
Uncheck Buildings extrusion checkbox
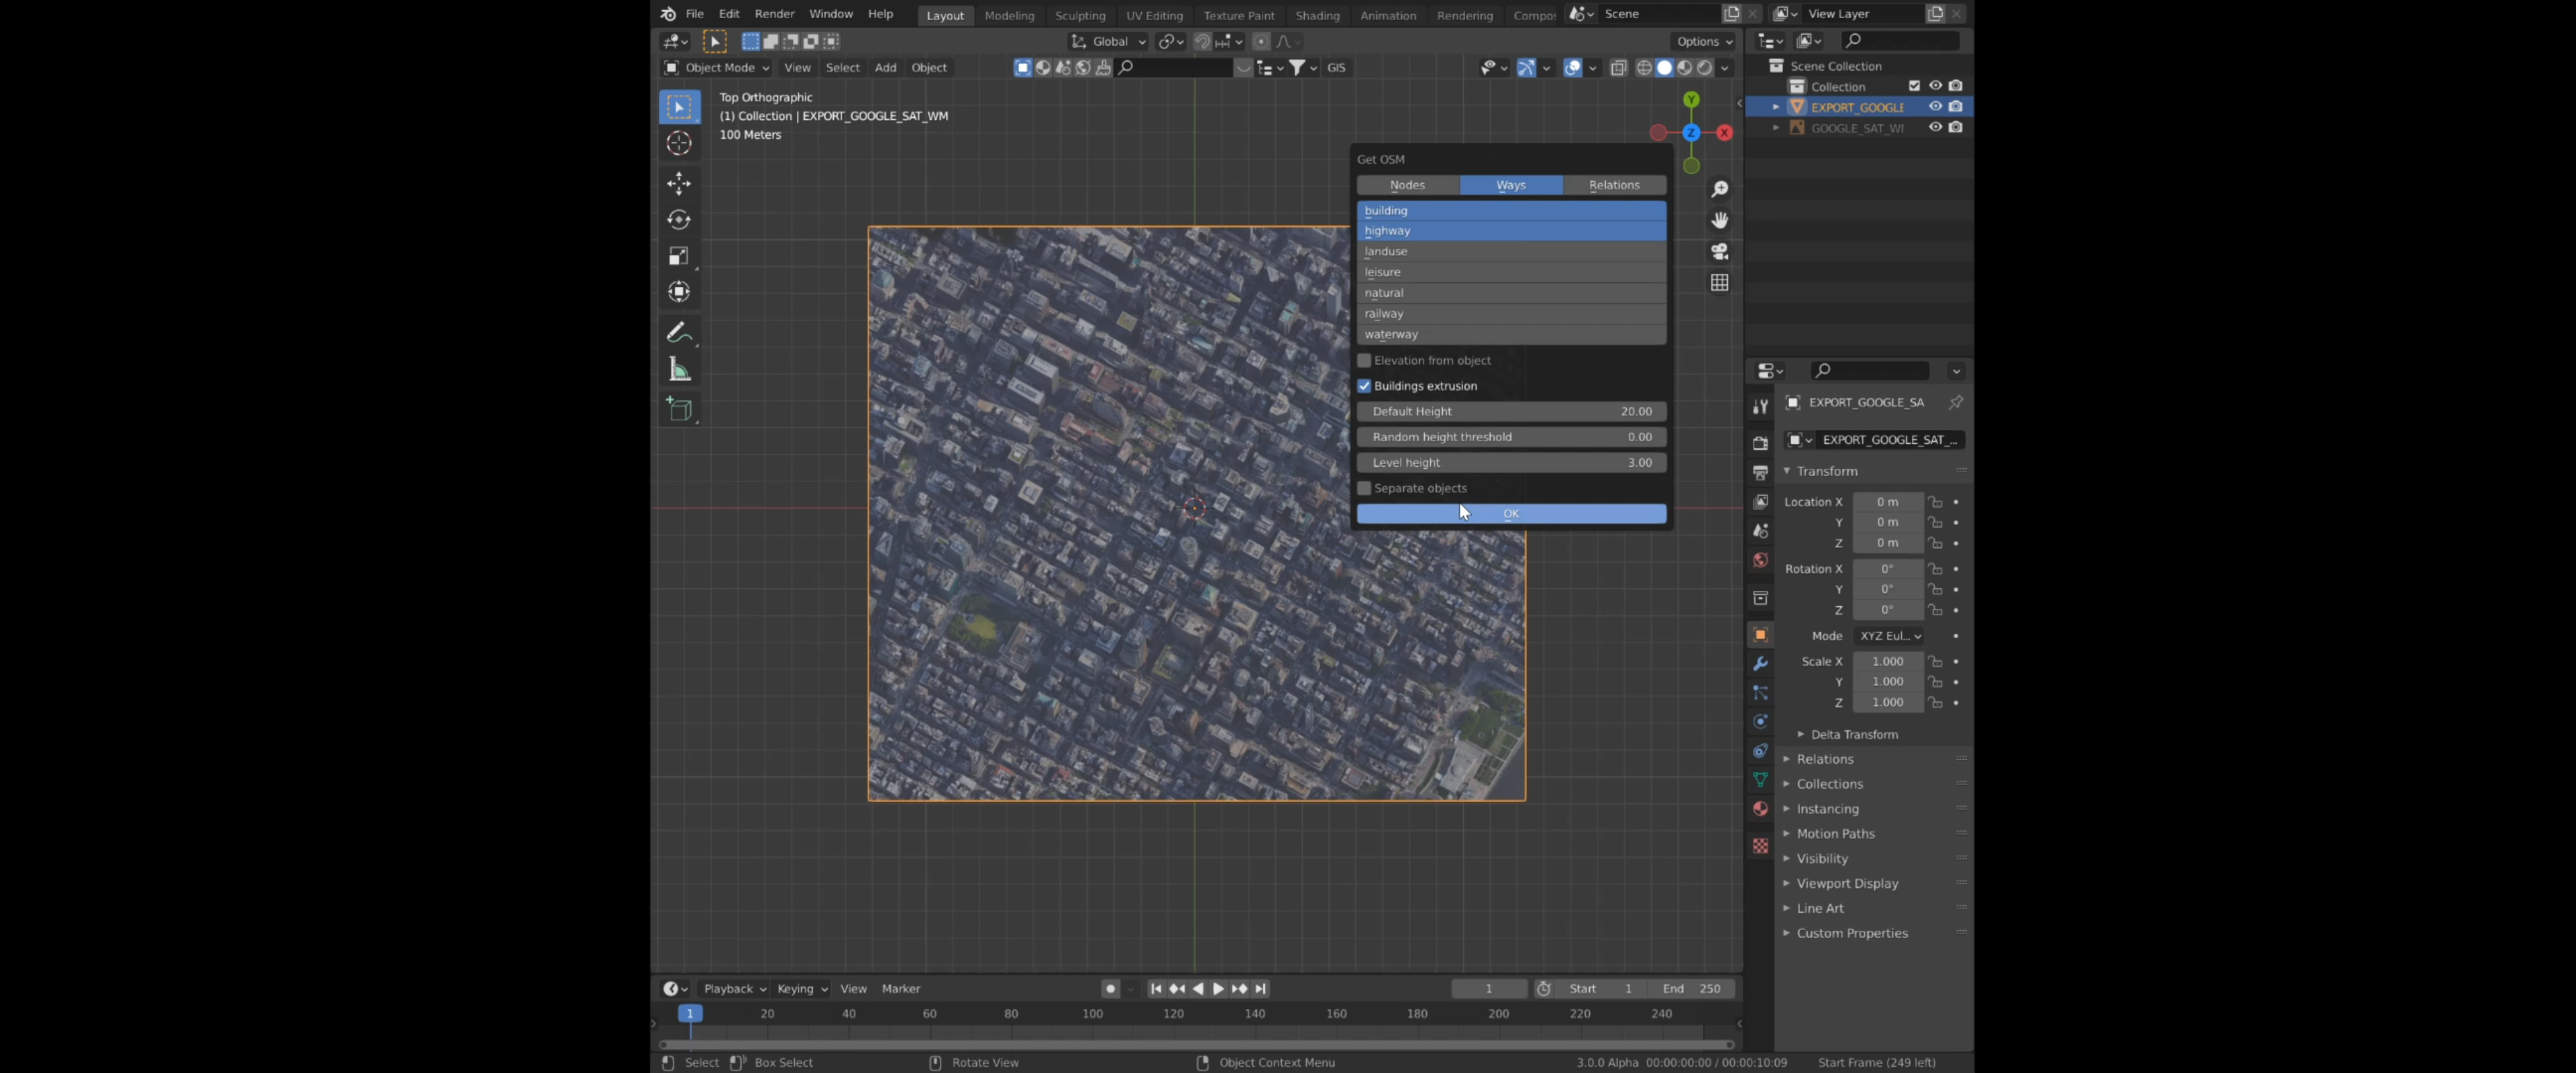tap(1364, 386)
